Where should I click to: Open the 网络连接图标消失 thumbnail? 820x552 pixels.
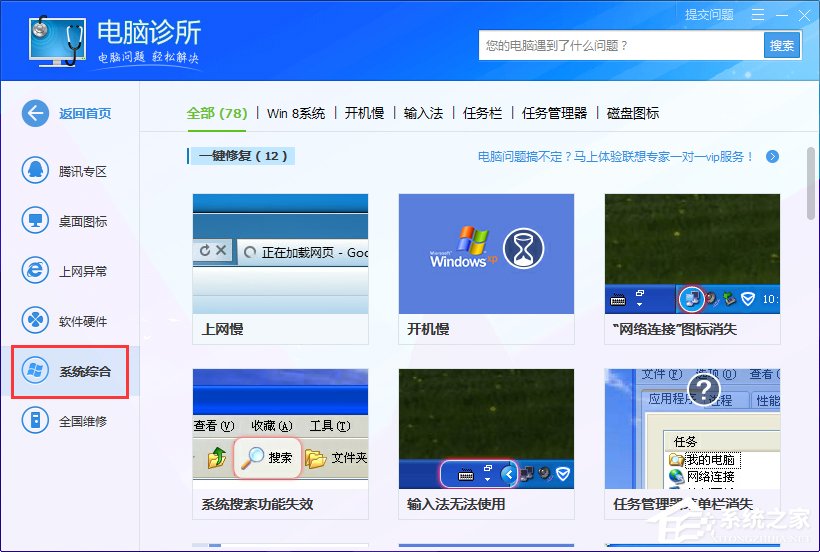[x=692, y=254]
